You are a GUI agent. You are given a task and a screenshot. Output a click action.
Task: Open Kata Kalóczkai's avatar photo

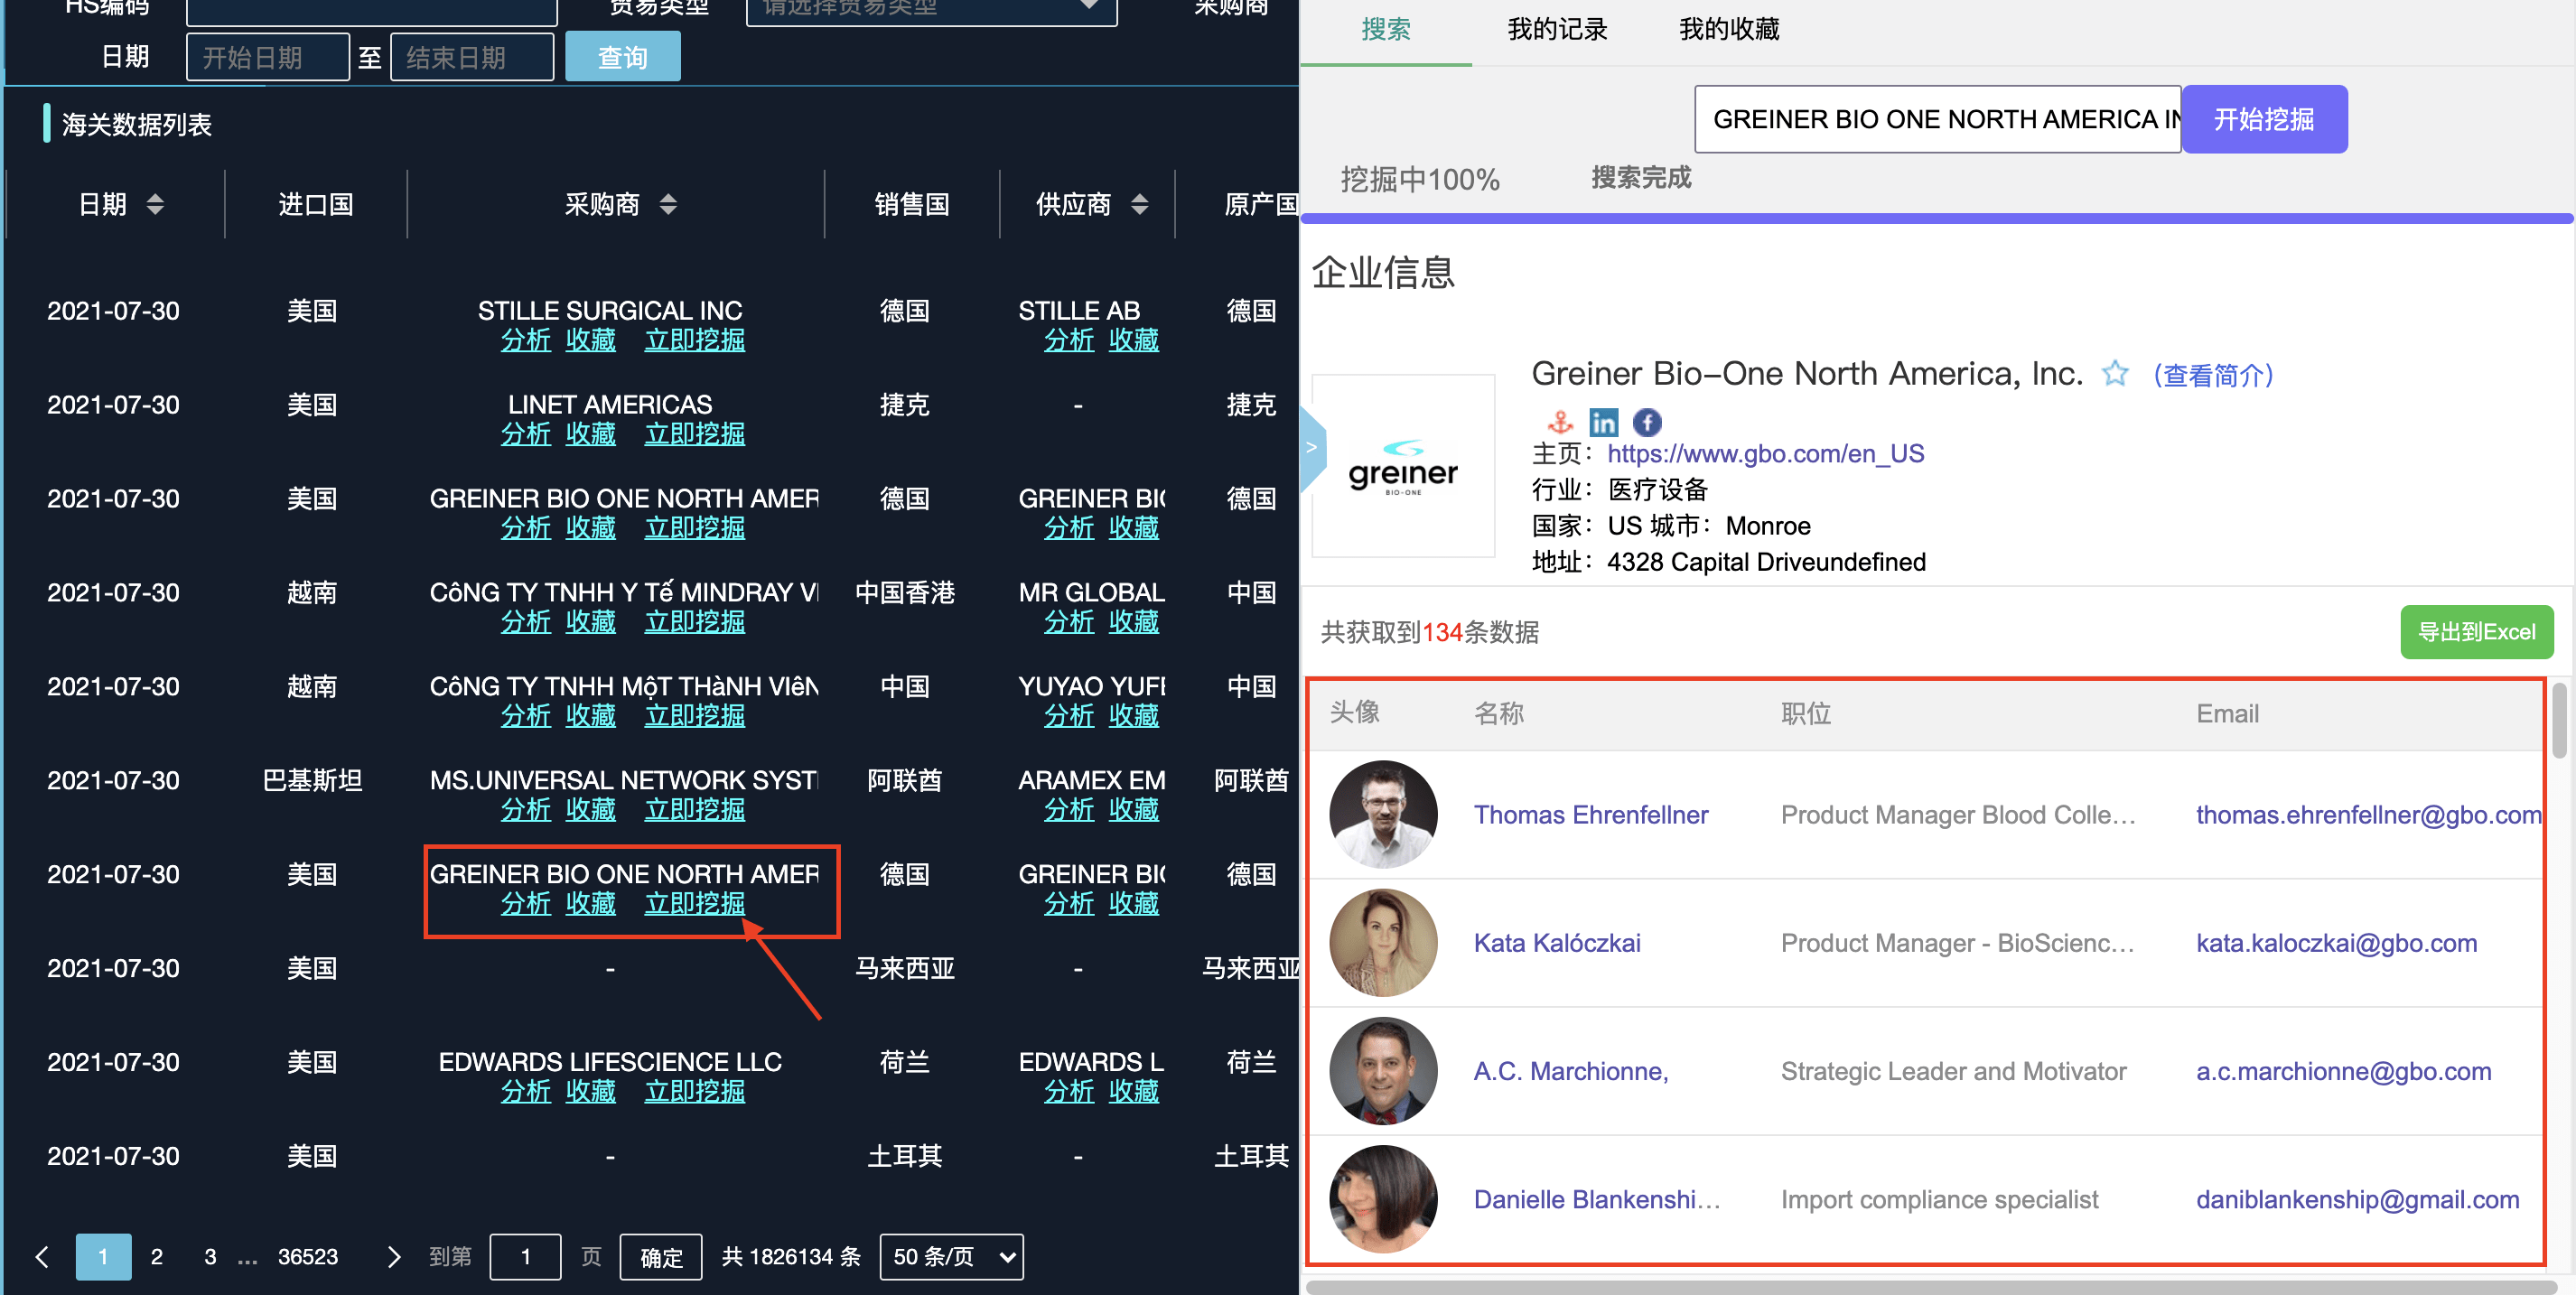click(x=1383, y=943)
